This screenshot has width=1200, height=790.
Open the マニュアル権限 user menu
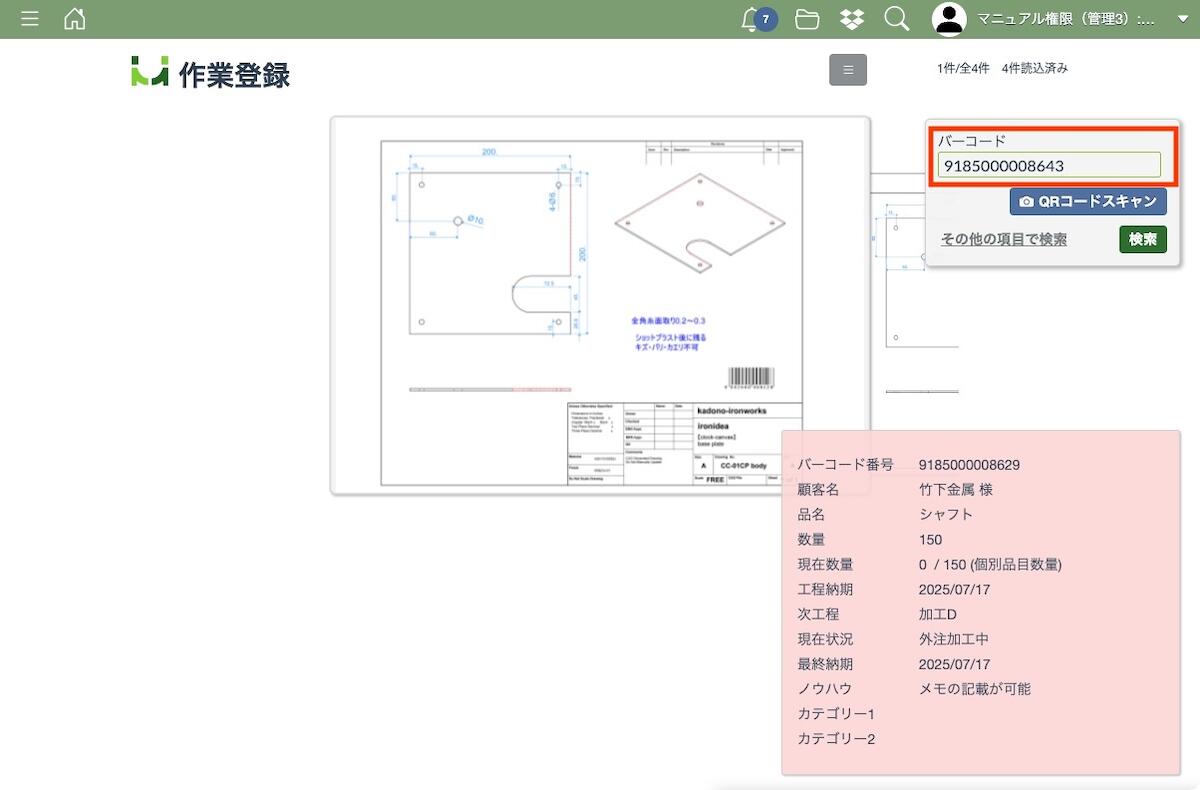(x=1065, y=19)
